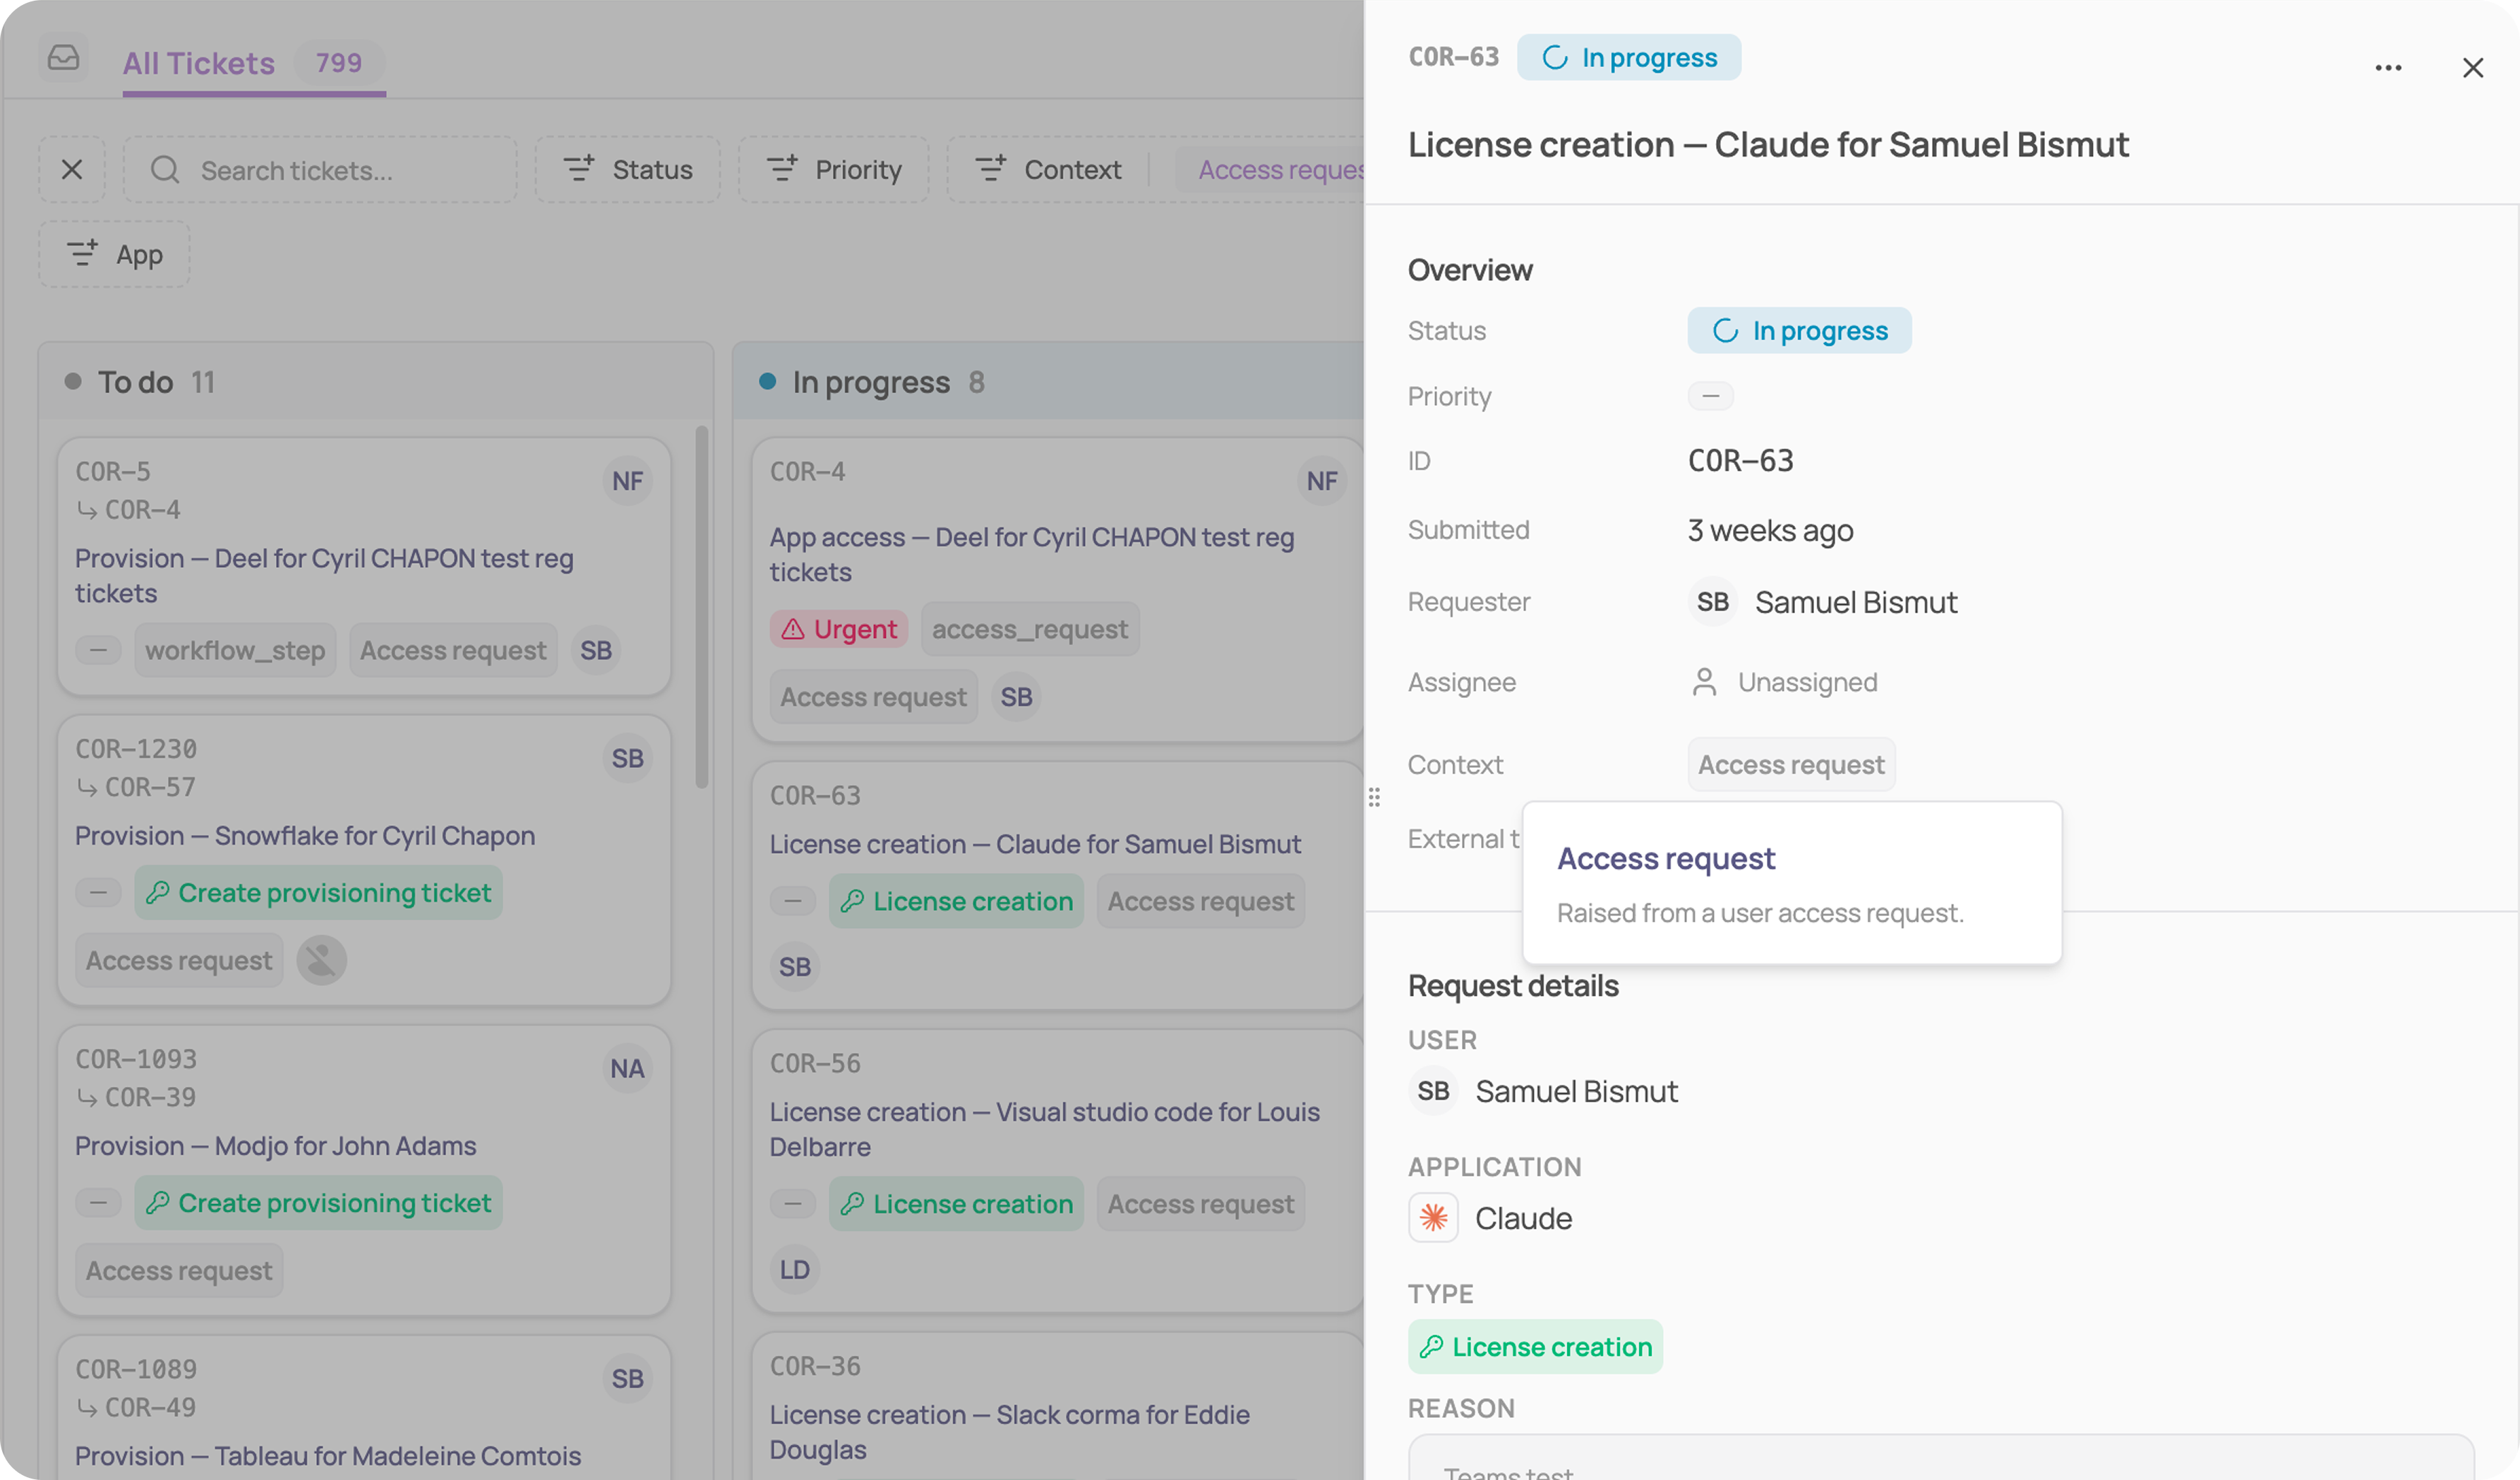2520x1480 pixels.
Task: Click the Context Access request tag in Overview
Action: click(1791, 765)
